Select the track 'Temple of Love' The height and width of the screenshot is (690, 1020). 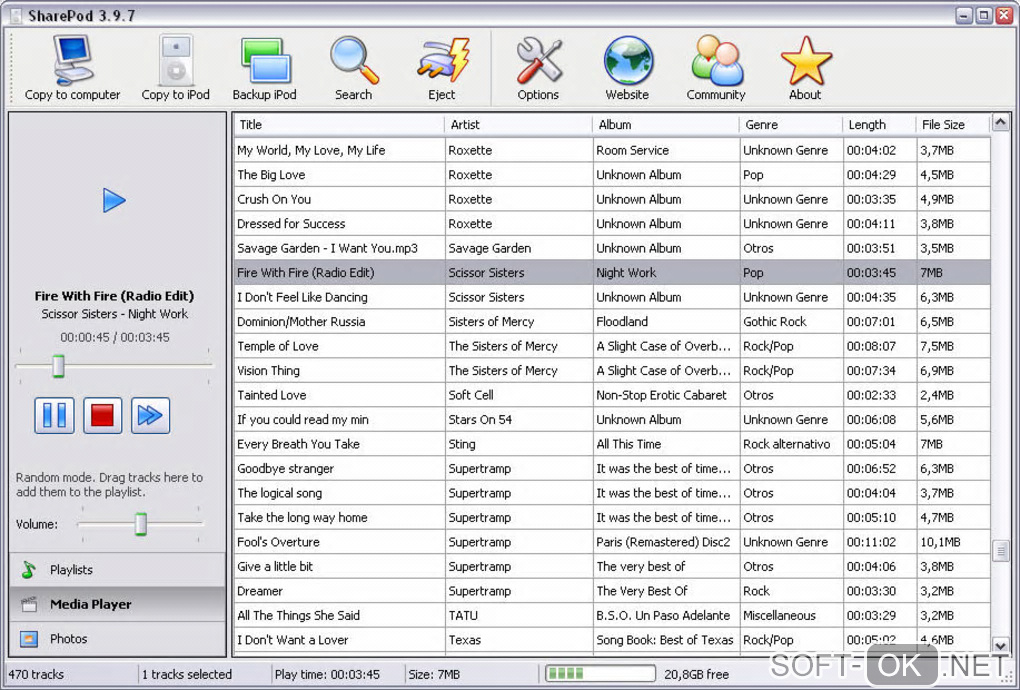(x=612, y=346)
